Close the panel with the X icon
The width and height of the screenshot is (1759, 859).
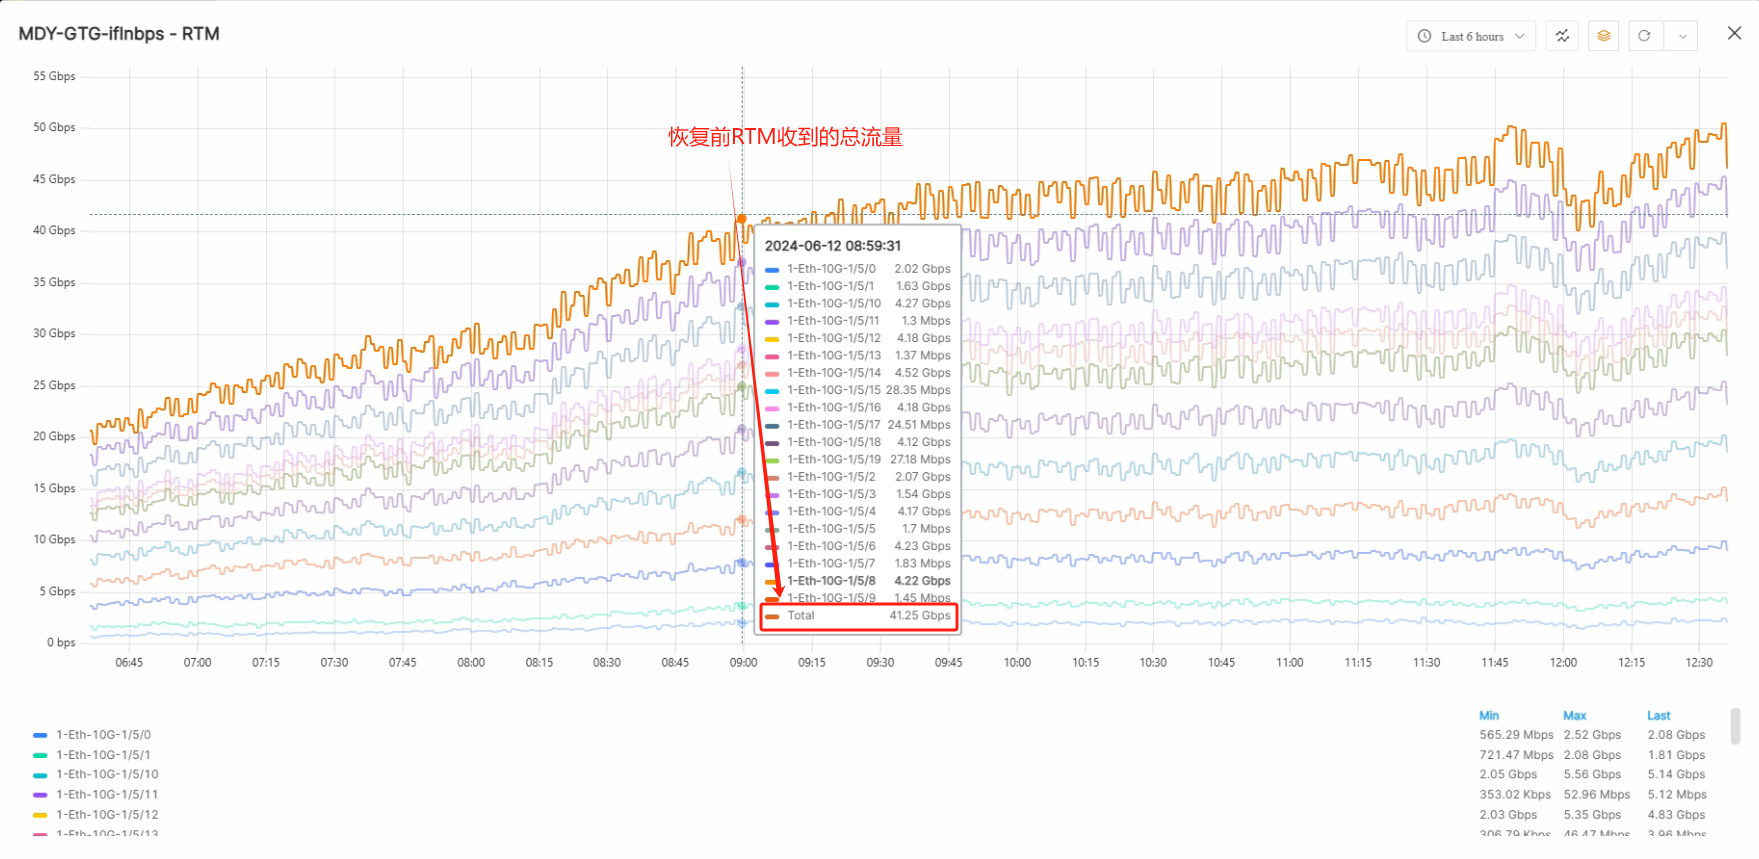click(1734, 33)
